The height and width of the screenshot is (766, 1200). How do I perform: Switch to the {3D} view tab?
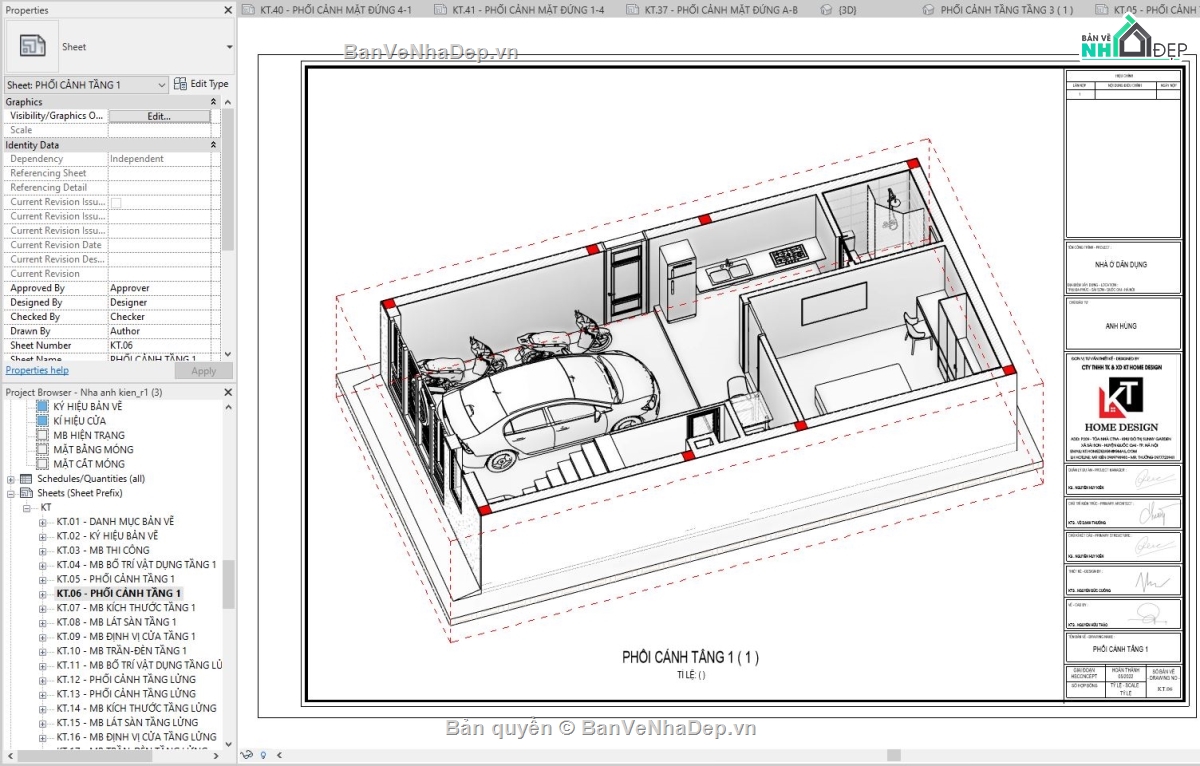click(x=848, y=10)
